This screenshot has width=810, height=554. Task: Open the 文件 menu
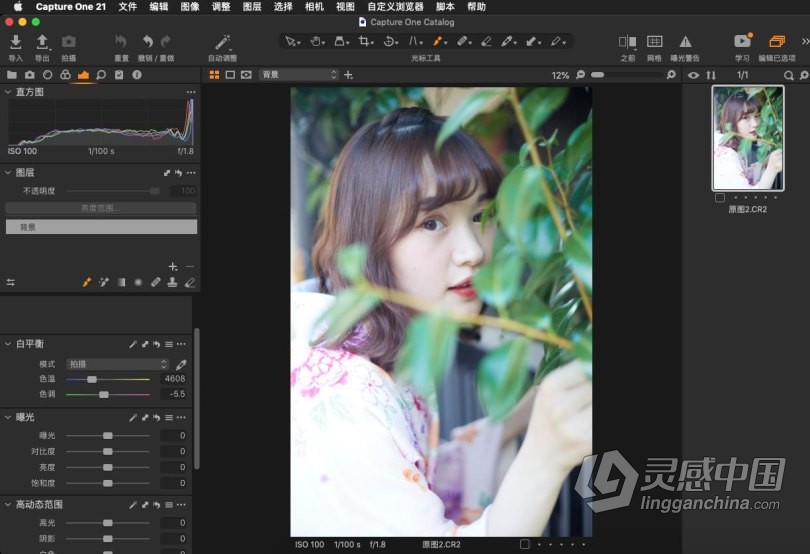(128, 7)
